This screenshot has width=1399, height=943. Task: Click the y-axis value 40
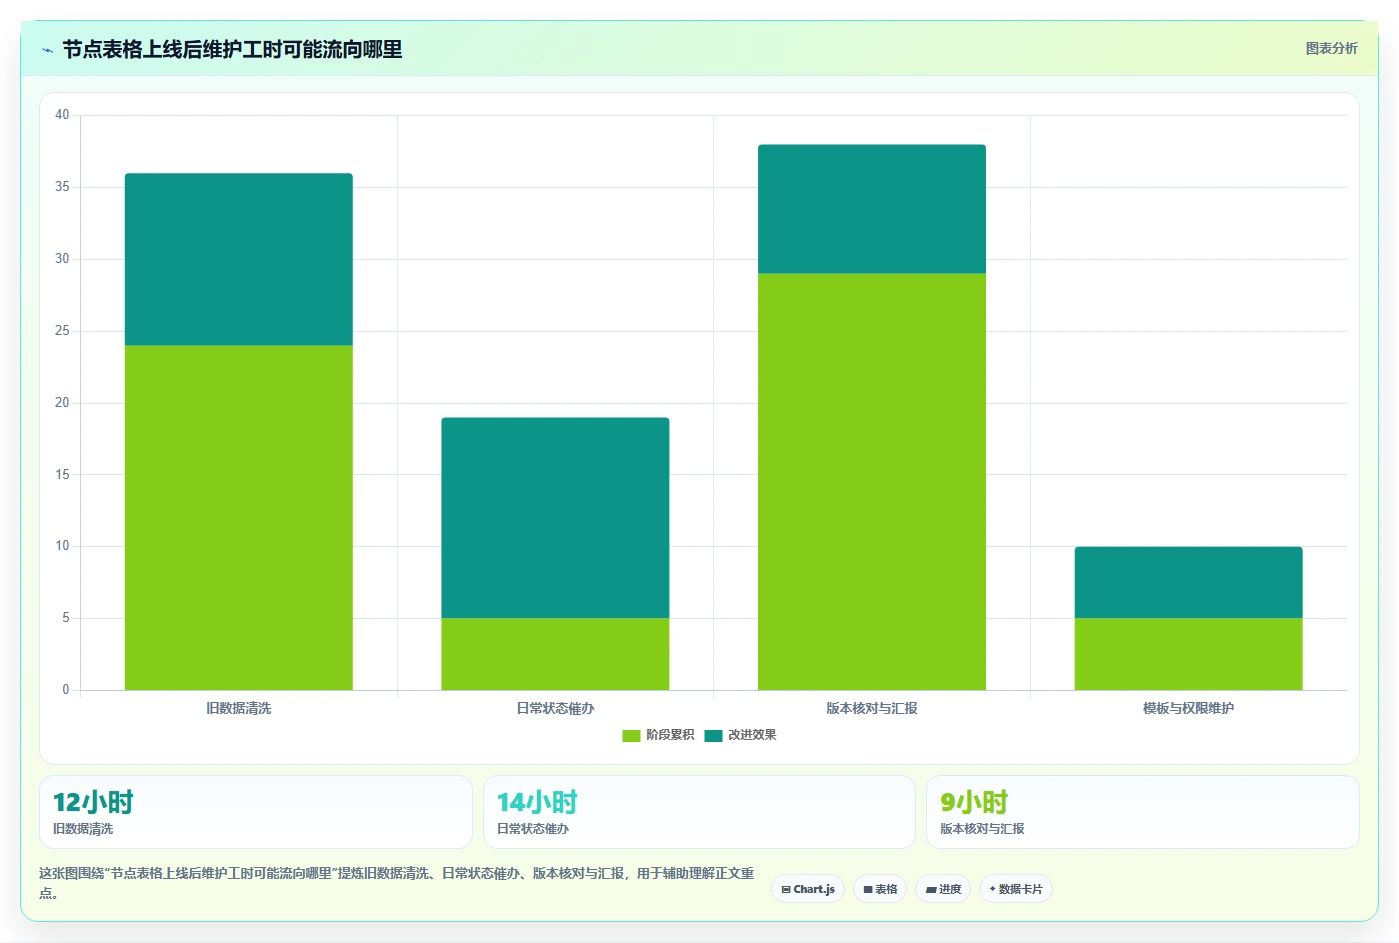click(62, 115)
